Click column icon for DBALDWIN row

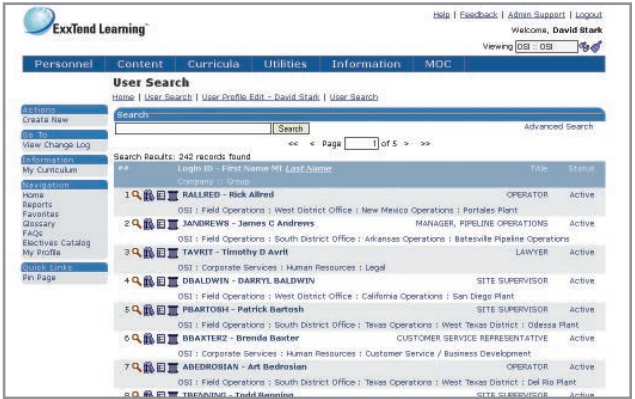173,282
